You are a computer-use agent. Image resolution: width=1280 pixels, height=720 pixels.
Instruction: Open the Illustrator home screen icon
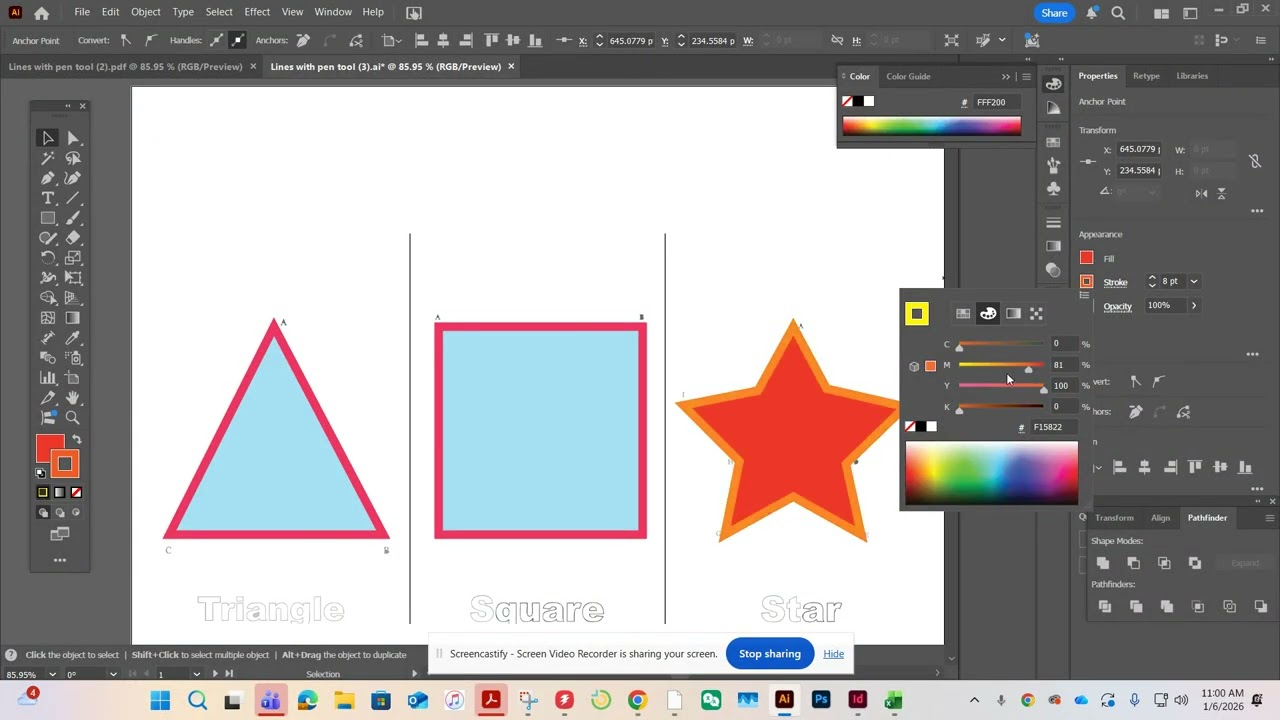click(41, 13)
